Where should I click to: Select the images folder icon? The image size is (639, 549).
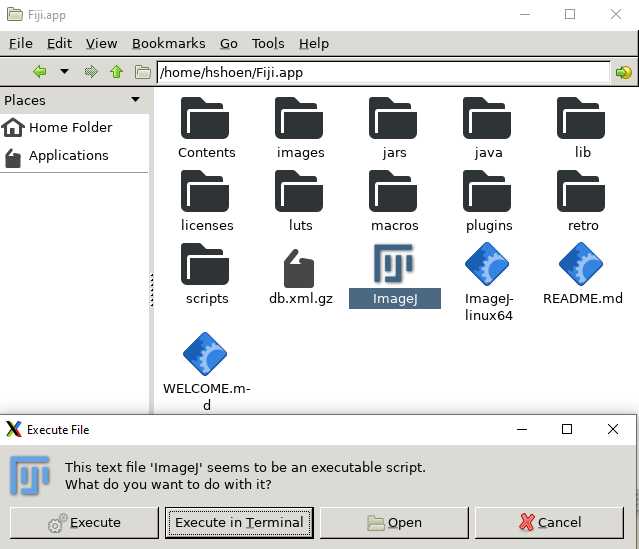299,118
